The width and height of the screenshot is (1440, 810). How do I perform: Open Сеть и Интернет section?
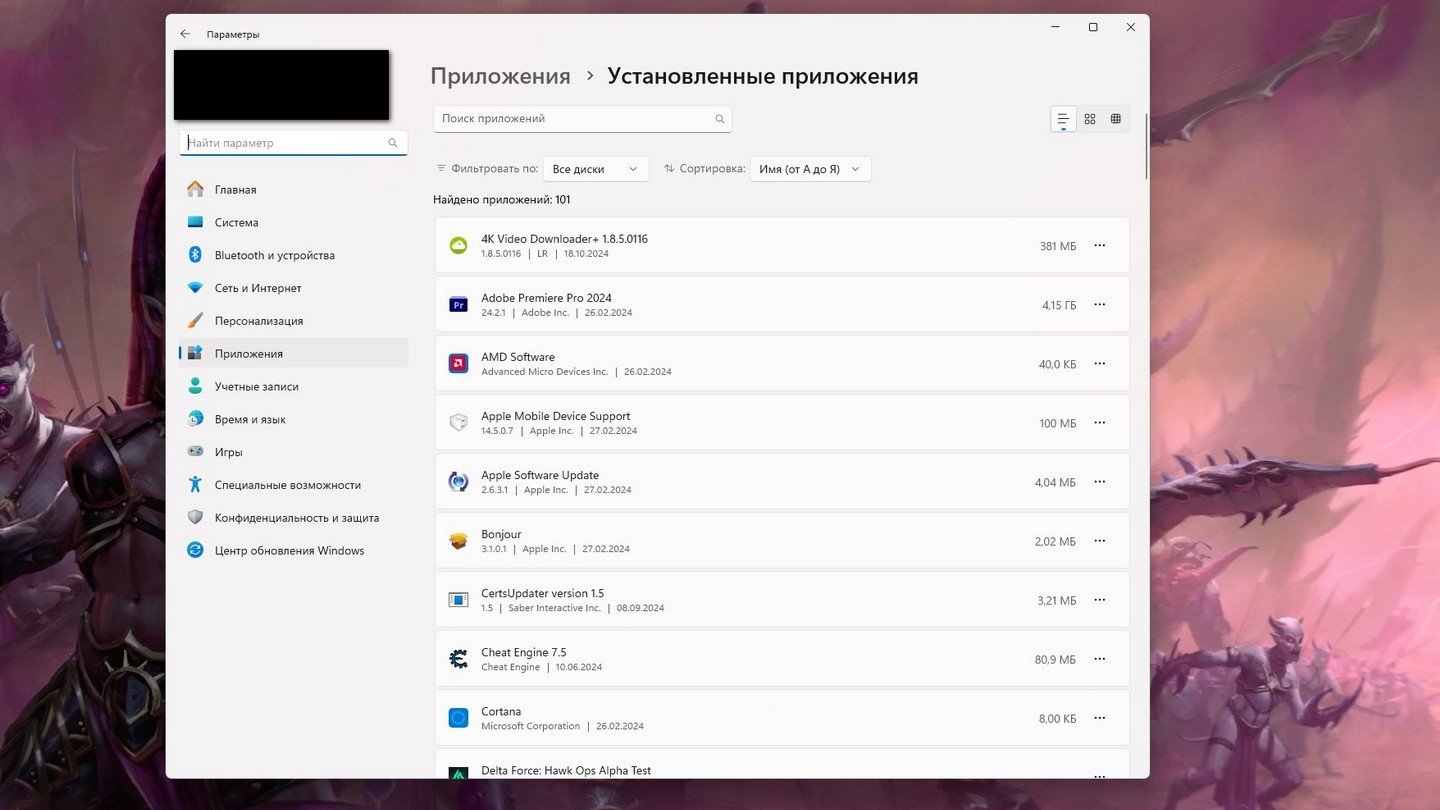point(294,288)
